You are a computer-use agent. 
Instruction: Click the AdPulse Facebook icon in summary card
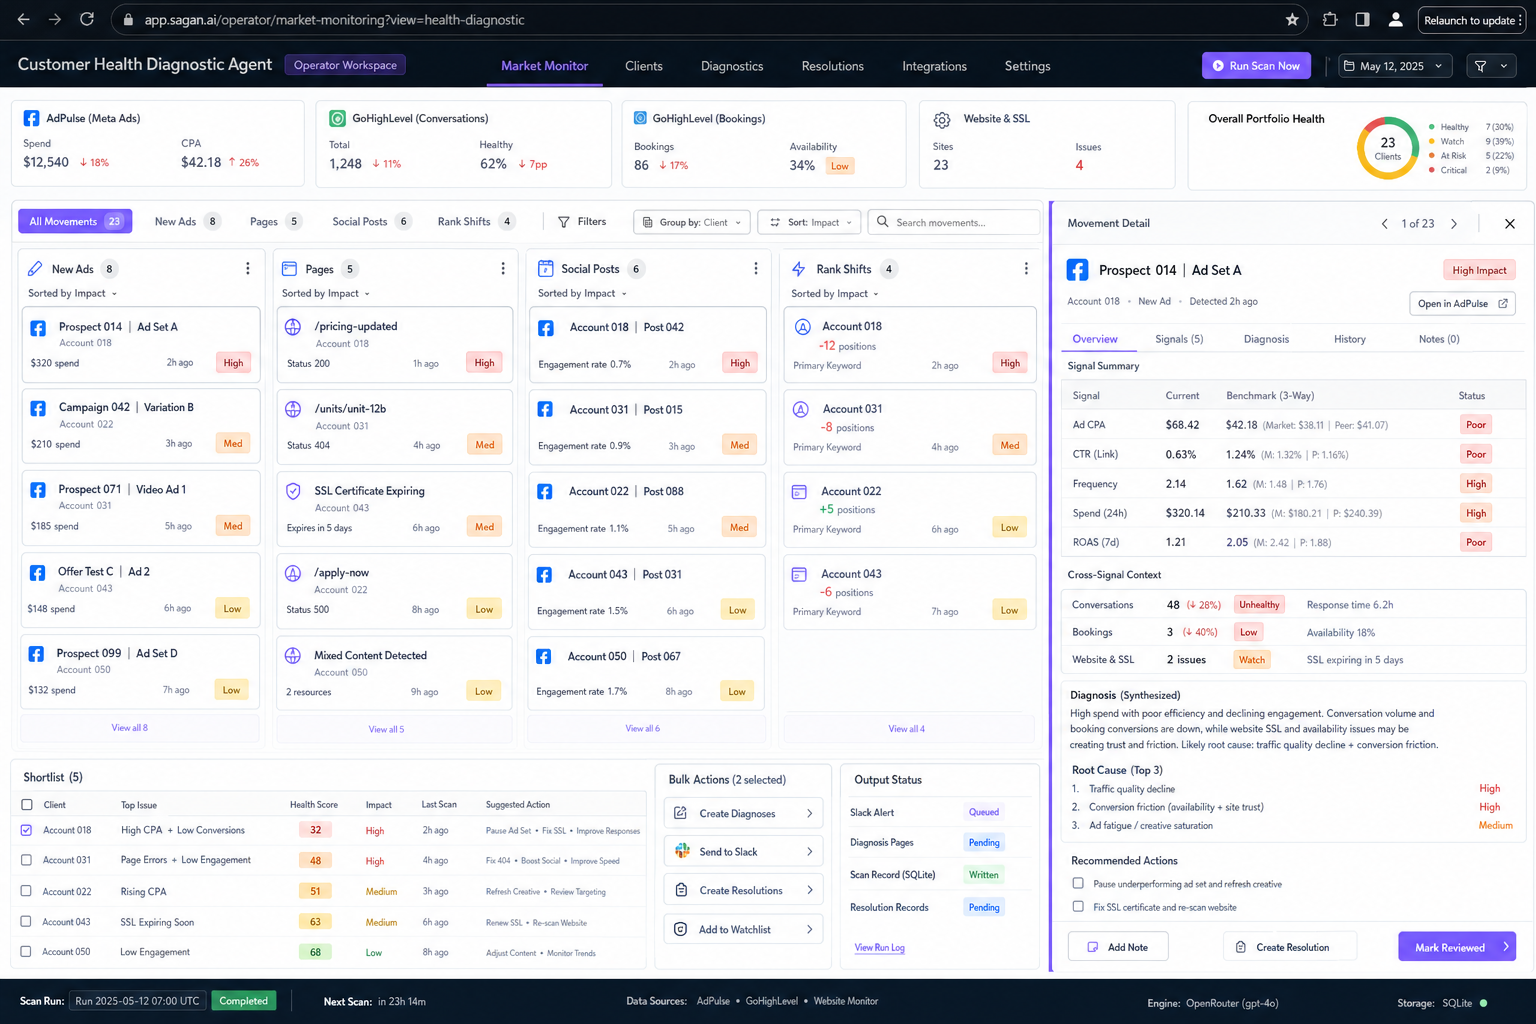31,118
